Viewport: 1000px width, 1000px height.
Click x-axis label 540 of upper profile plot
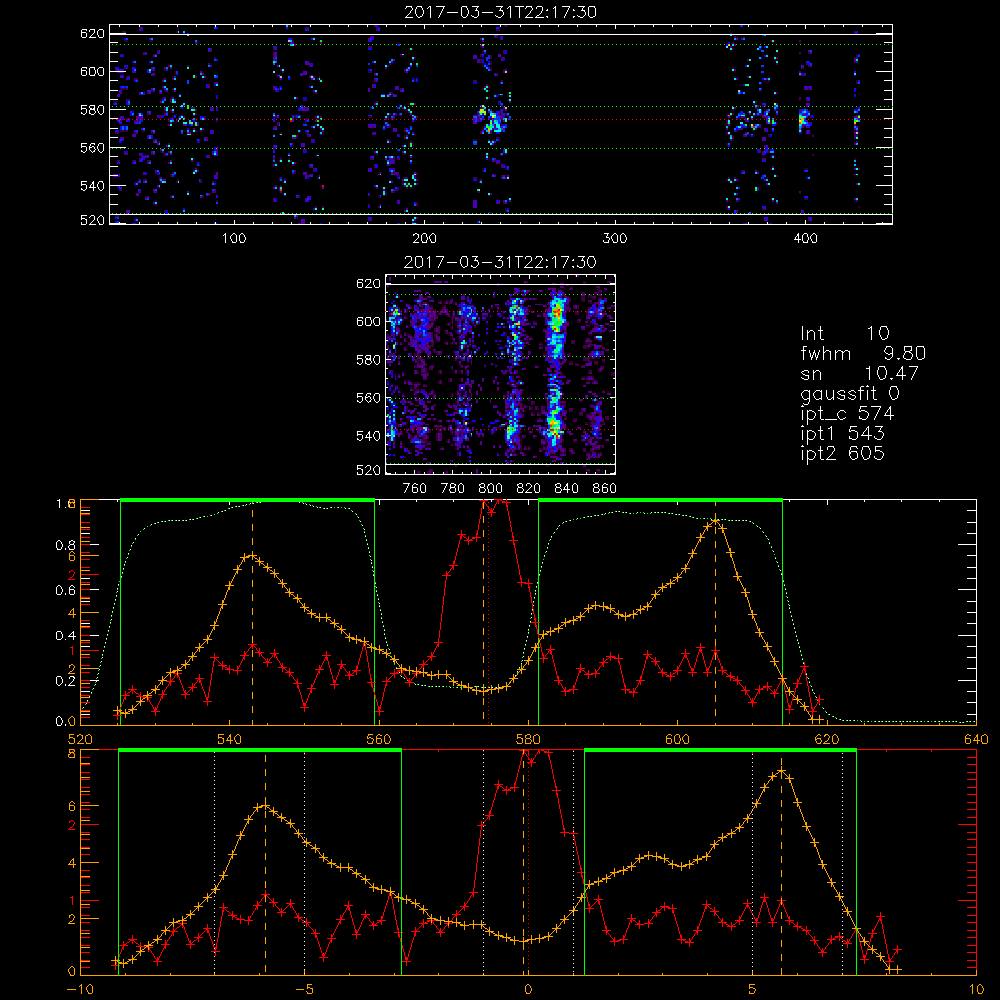pyautogui.click(x=229, y=740)
